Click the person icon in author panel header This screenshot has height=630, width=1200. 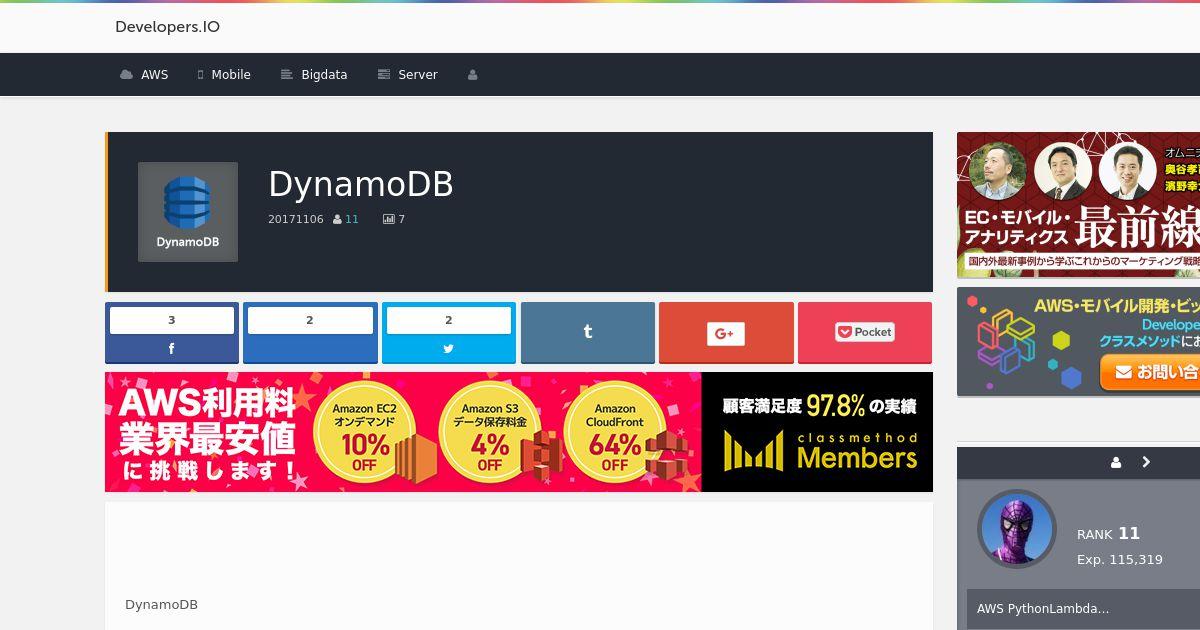[x=1116, y=462]
